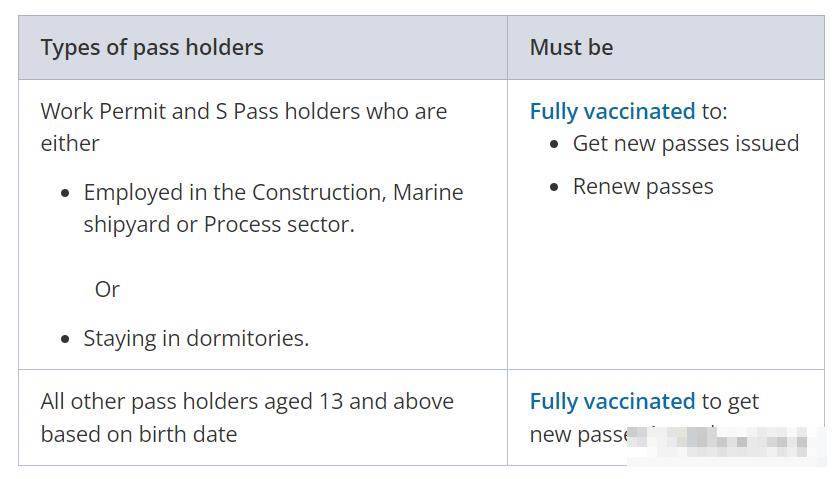Viewport: 835px width, 479px height.
Task: Click the bullet dot before Staying
Action: click(x=65, y=339)
